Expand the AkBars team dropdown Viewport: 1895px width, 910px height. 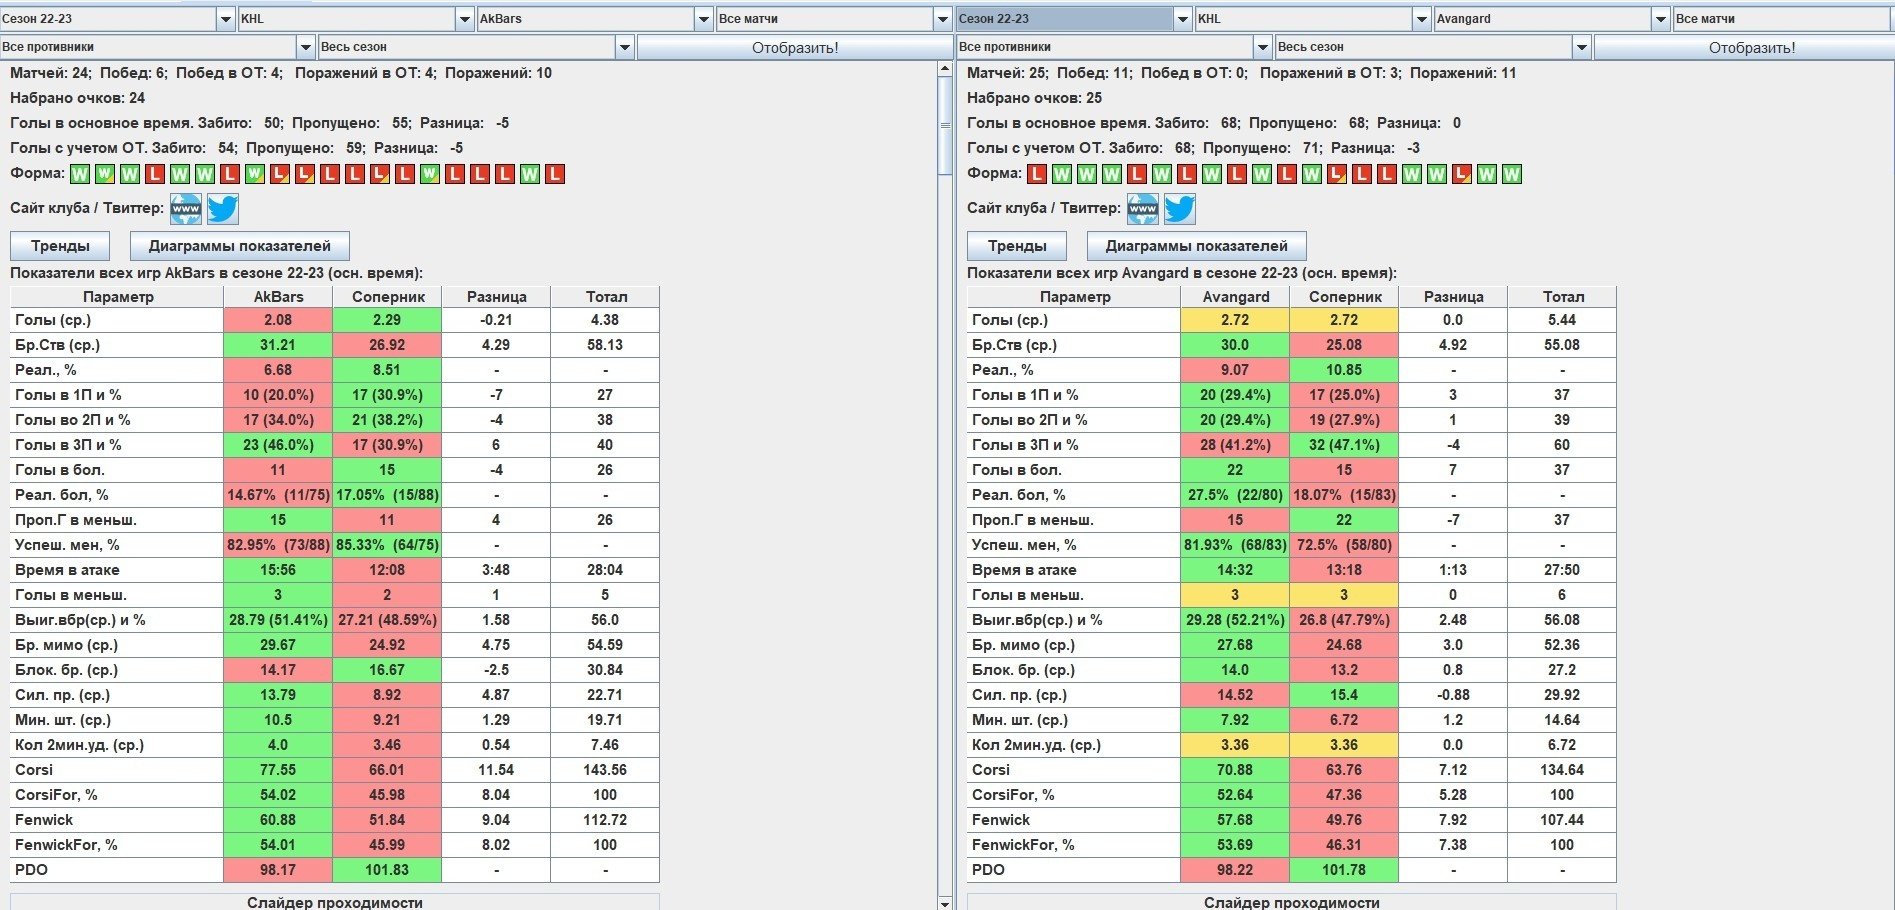tap(704, 19)
